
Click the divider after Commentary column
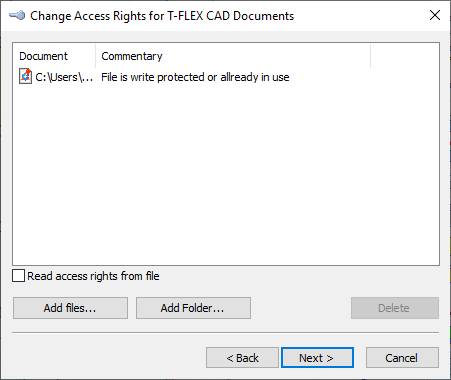(370, 56)
